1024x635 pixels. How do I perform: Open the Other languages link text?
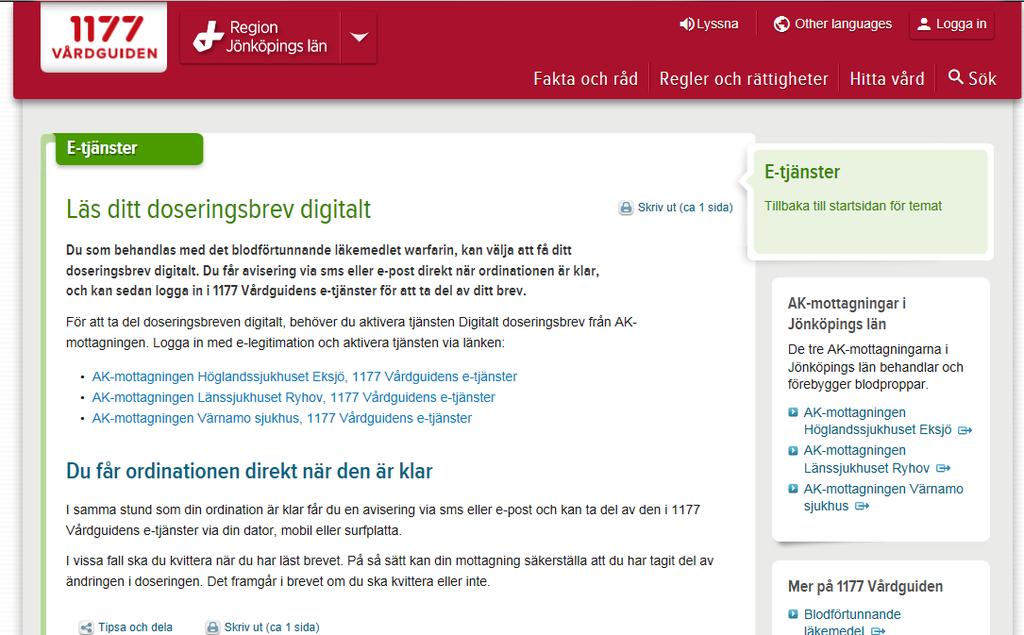click(842, 24)
